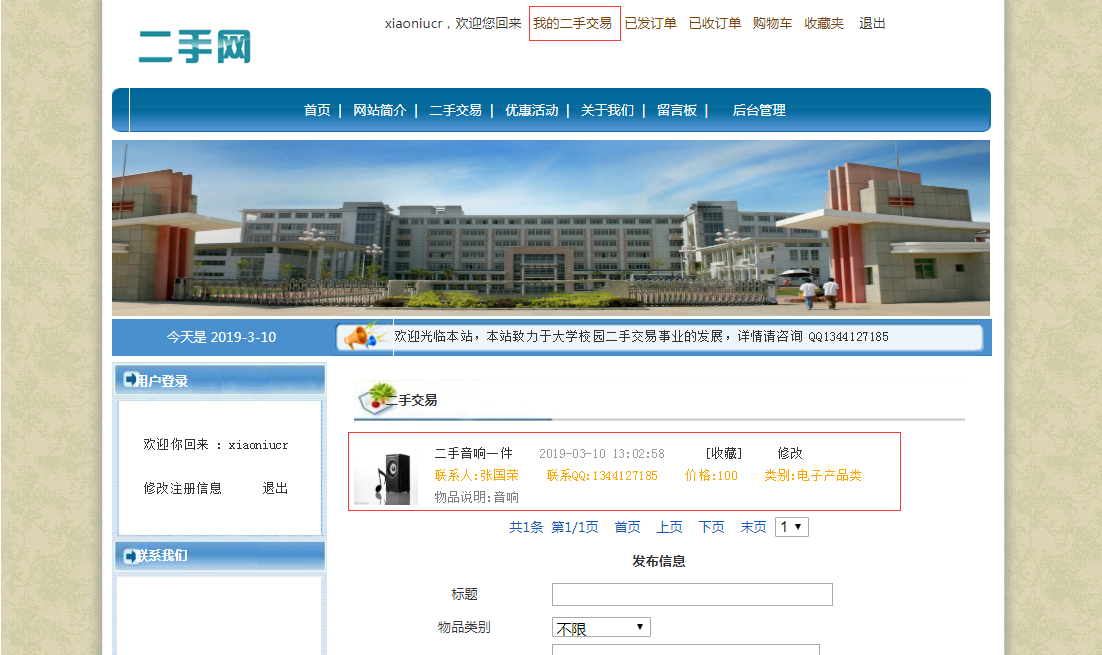Select 二手交易 in the navigation bar

click(x=455, y=110)
